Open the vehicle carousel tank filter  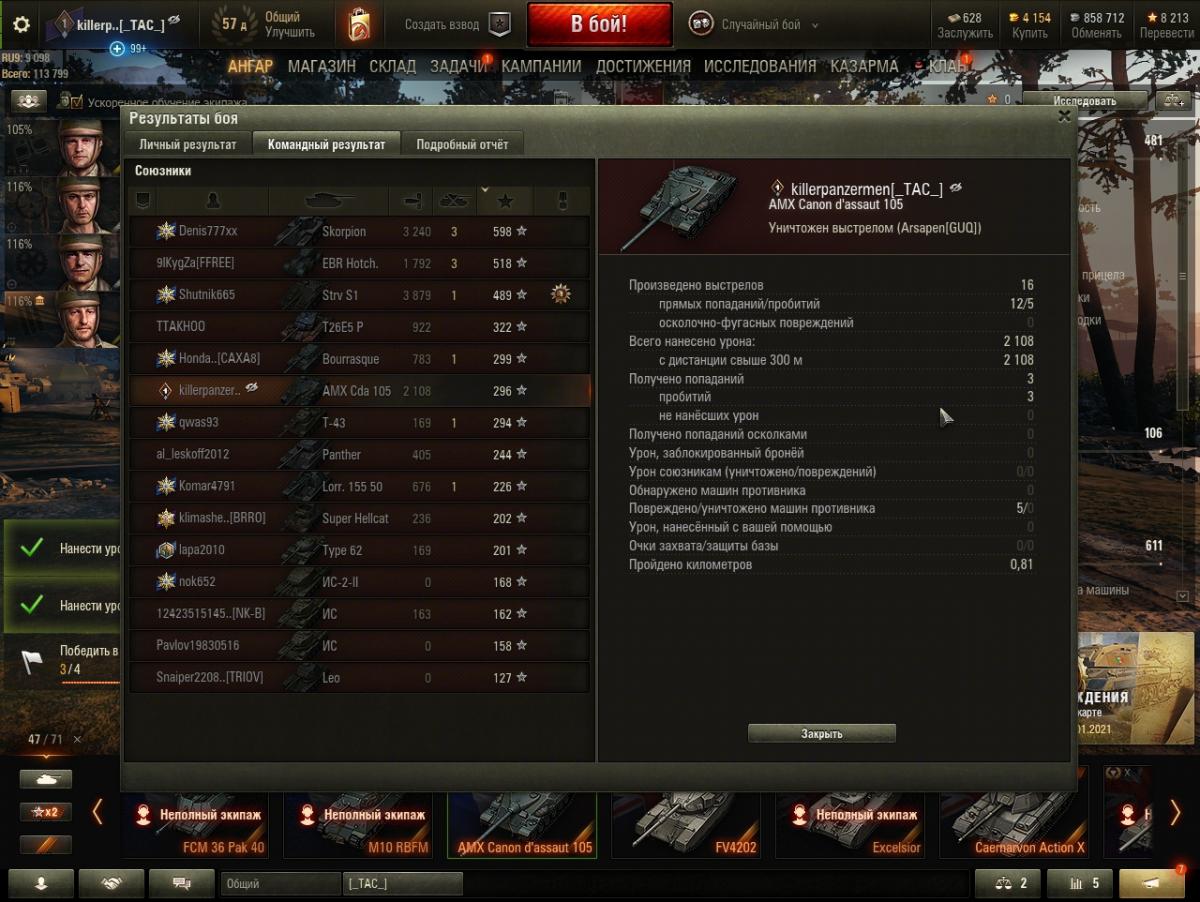(x=46, y=778)
